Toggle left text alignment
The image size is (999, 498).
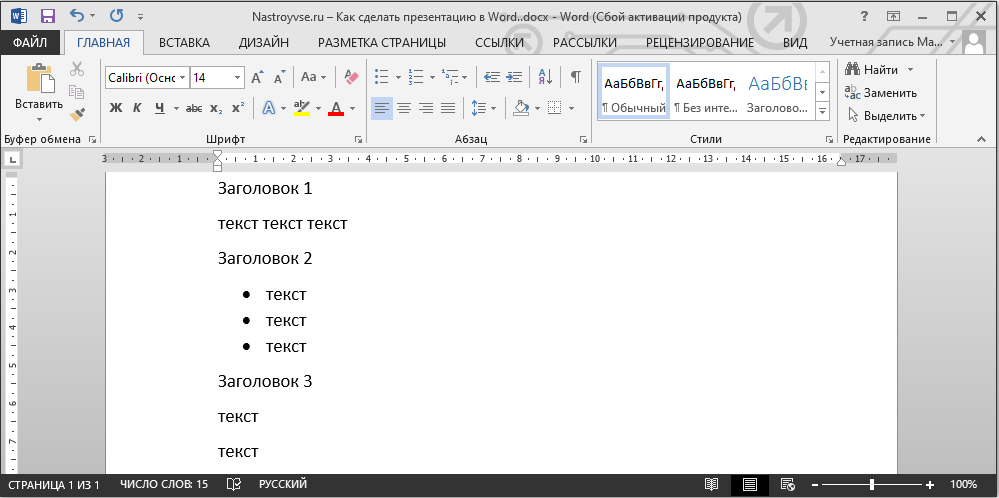coord(382,109)
